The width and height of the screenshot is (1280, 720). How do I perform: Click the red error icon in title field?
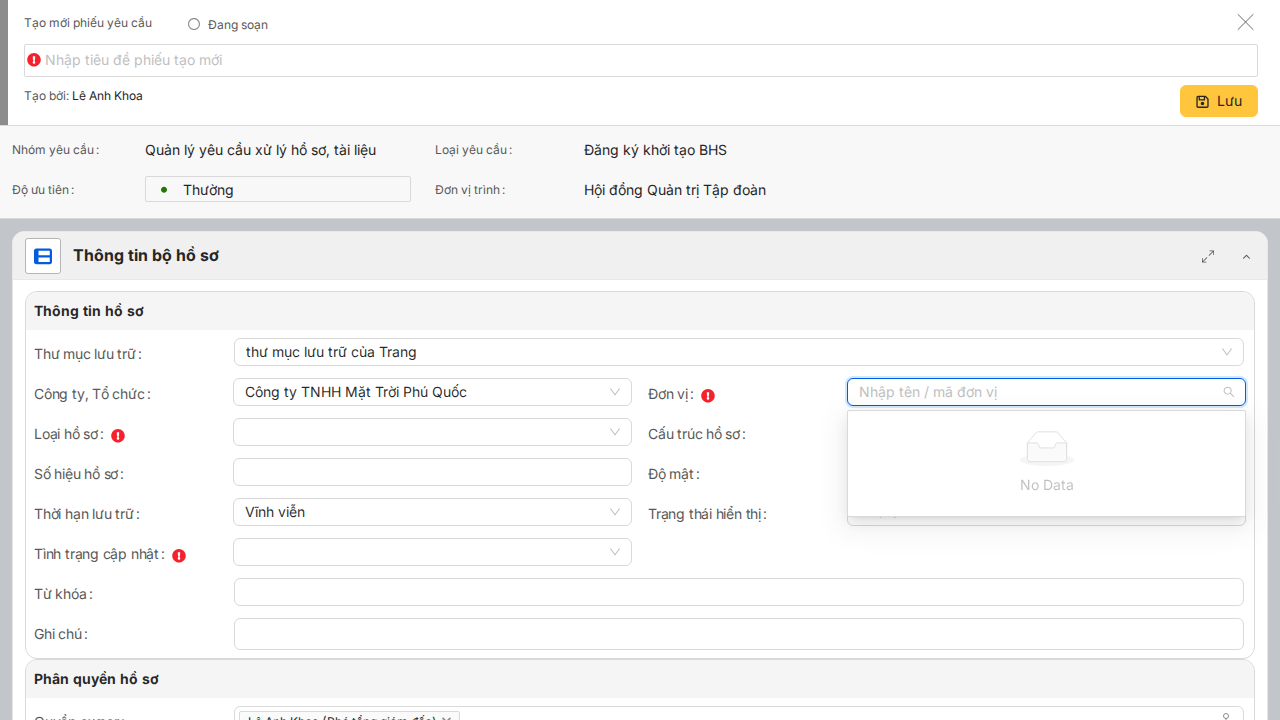pos(34,60)
